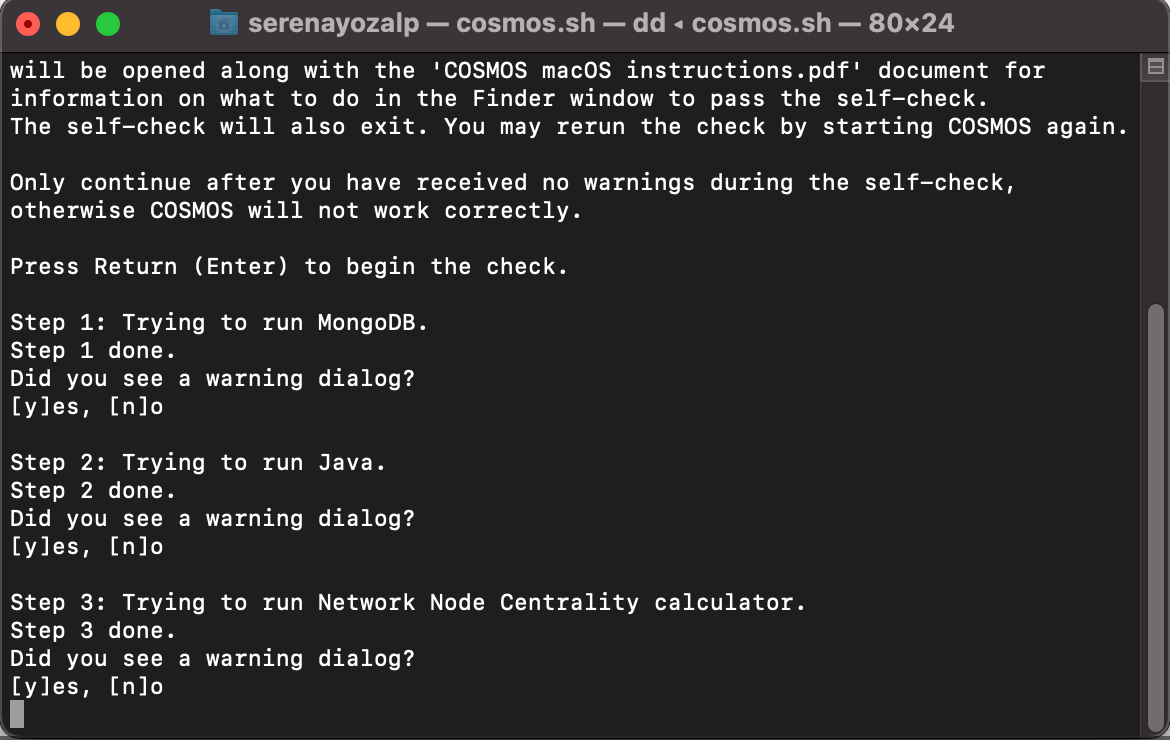Minimize the window using the yellow button
Screen dimensions: 1170x740
tap(68, 24)
